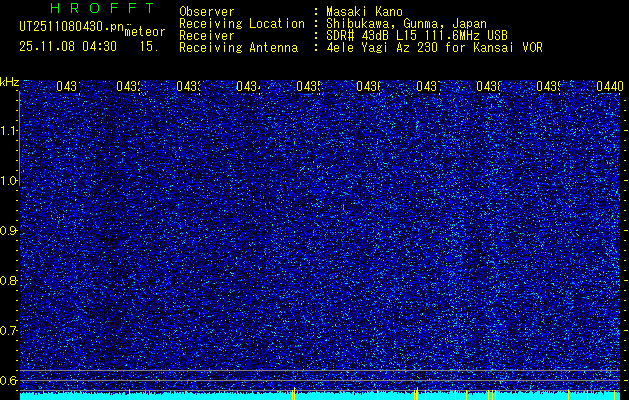Click the word meteor under the file name
Screen dimensions: 629x400
[145, 31]
